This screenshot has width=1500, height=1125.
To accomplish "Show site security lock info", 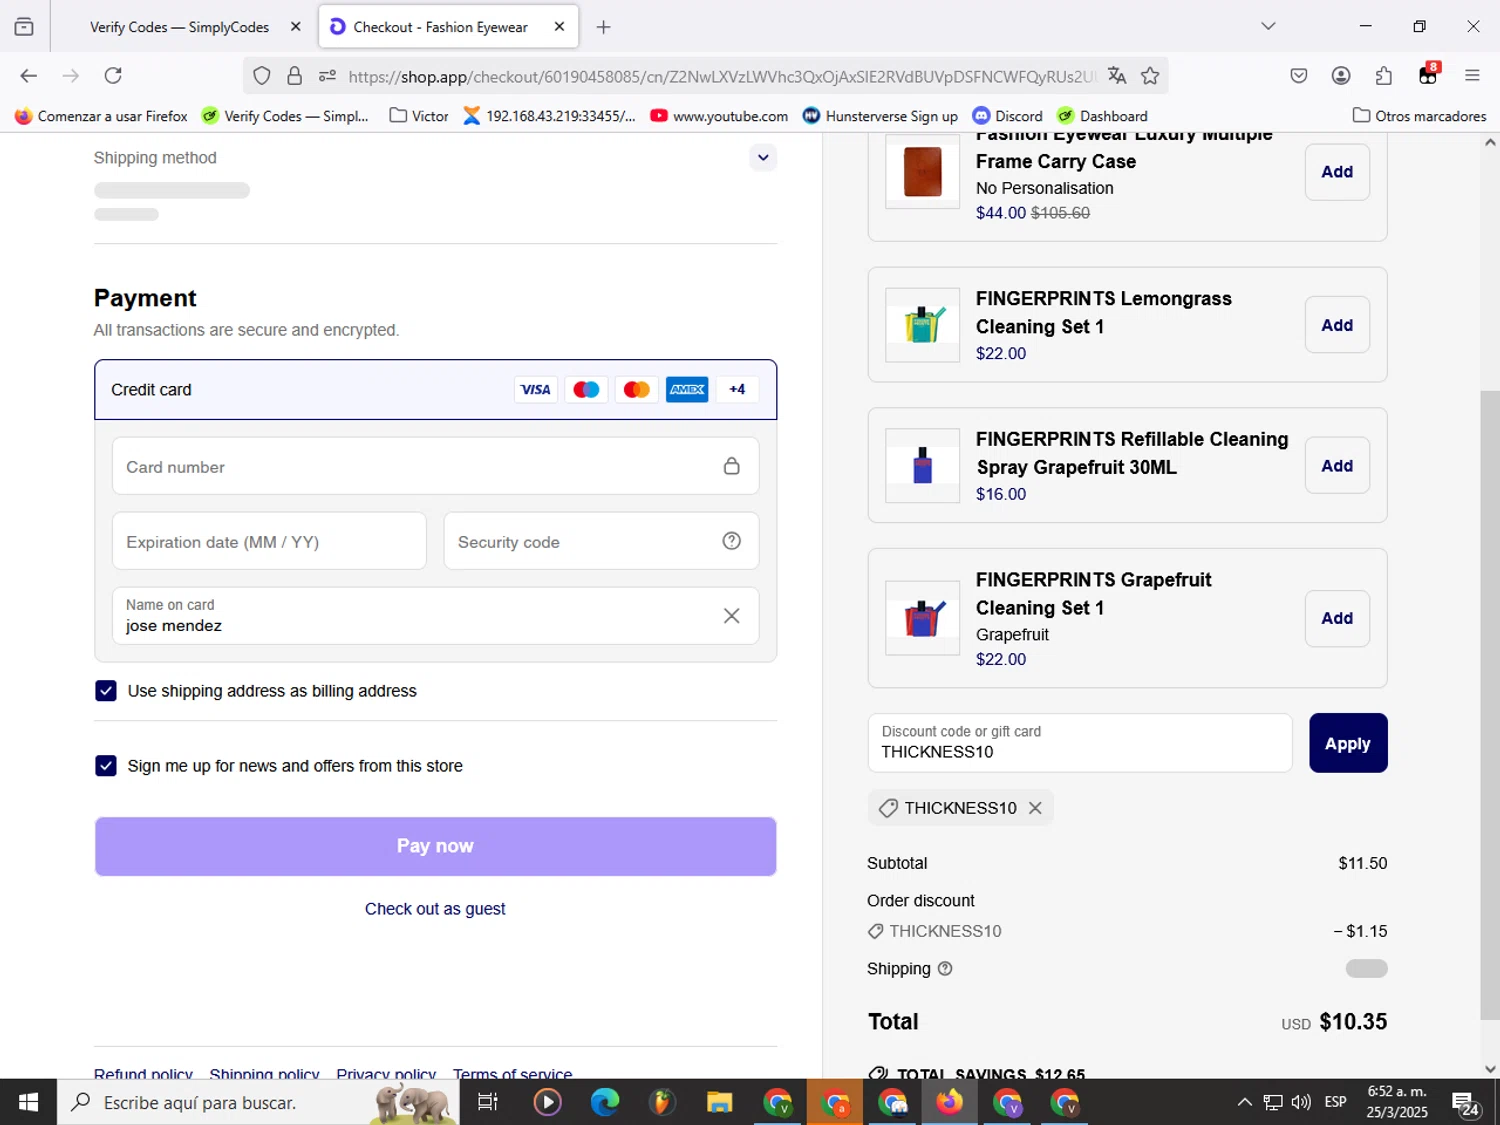I will (x=294, y=76).
